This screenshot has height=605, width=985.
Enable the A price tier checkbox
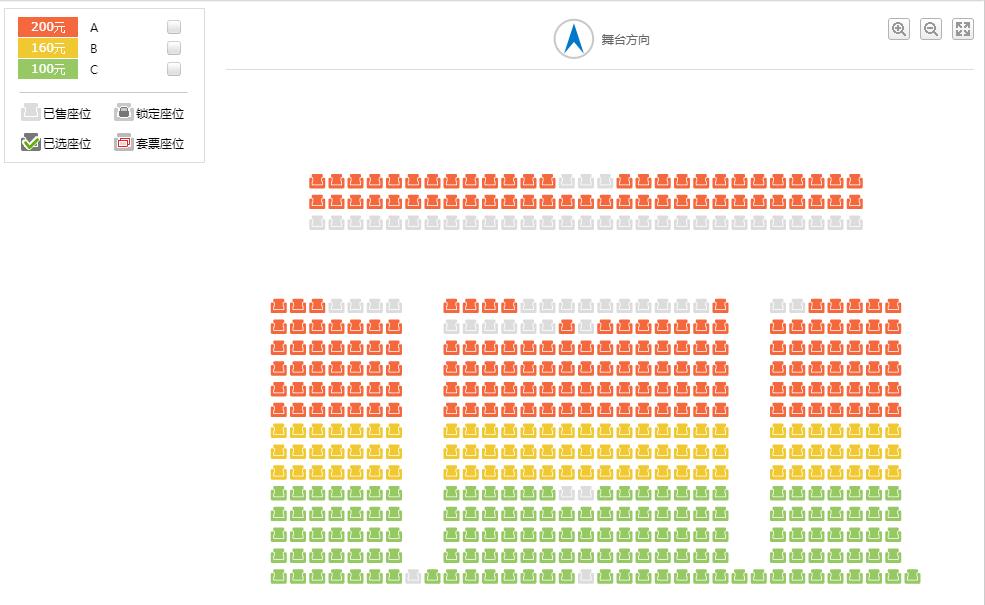[x=174, y=28]
